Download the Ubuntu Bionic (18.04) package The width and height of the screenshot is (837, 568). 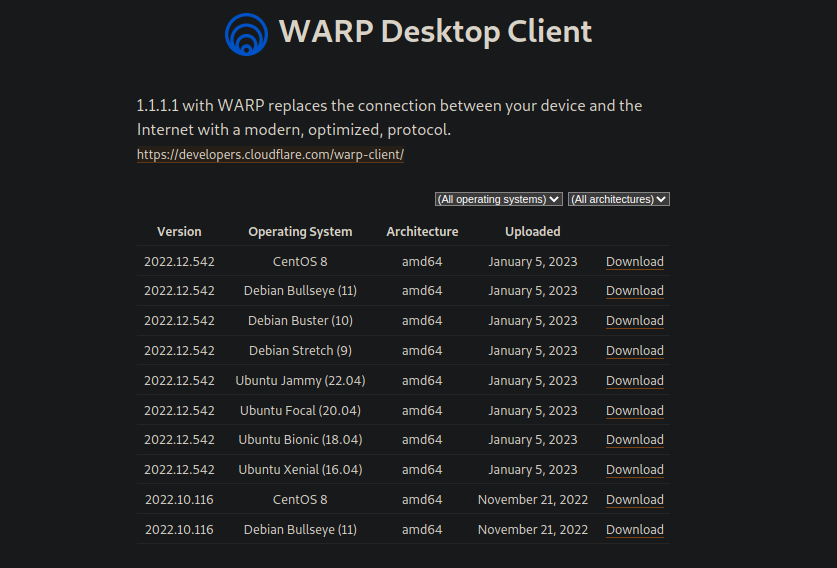(635, 439)
